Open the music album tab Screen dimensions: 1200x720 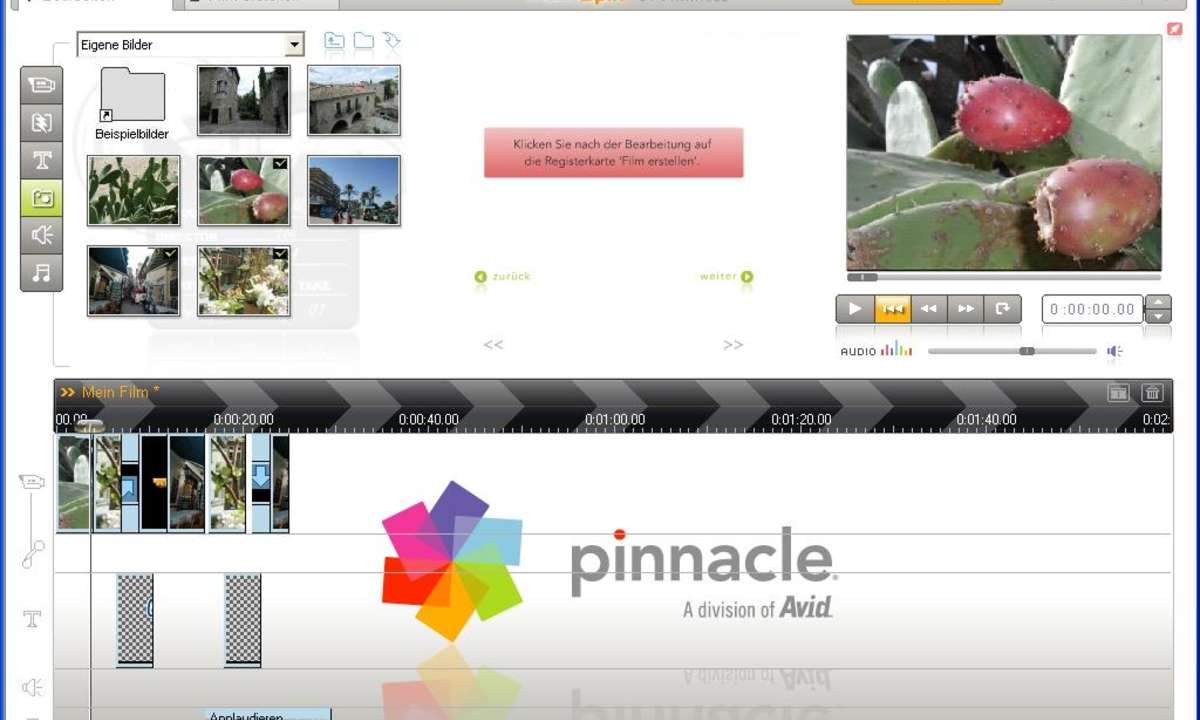coord(42,272)
